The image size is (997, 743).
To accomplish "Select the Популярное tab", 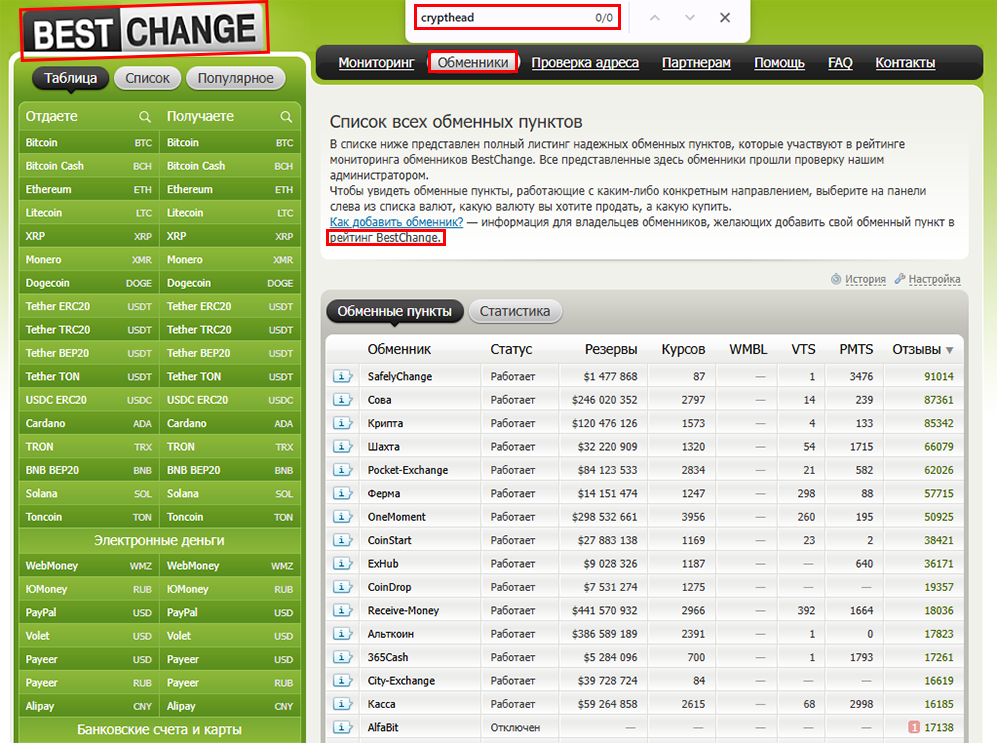I will coord(236,78).
